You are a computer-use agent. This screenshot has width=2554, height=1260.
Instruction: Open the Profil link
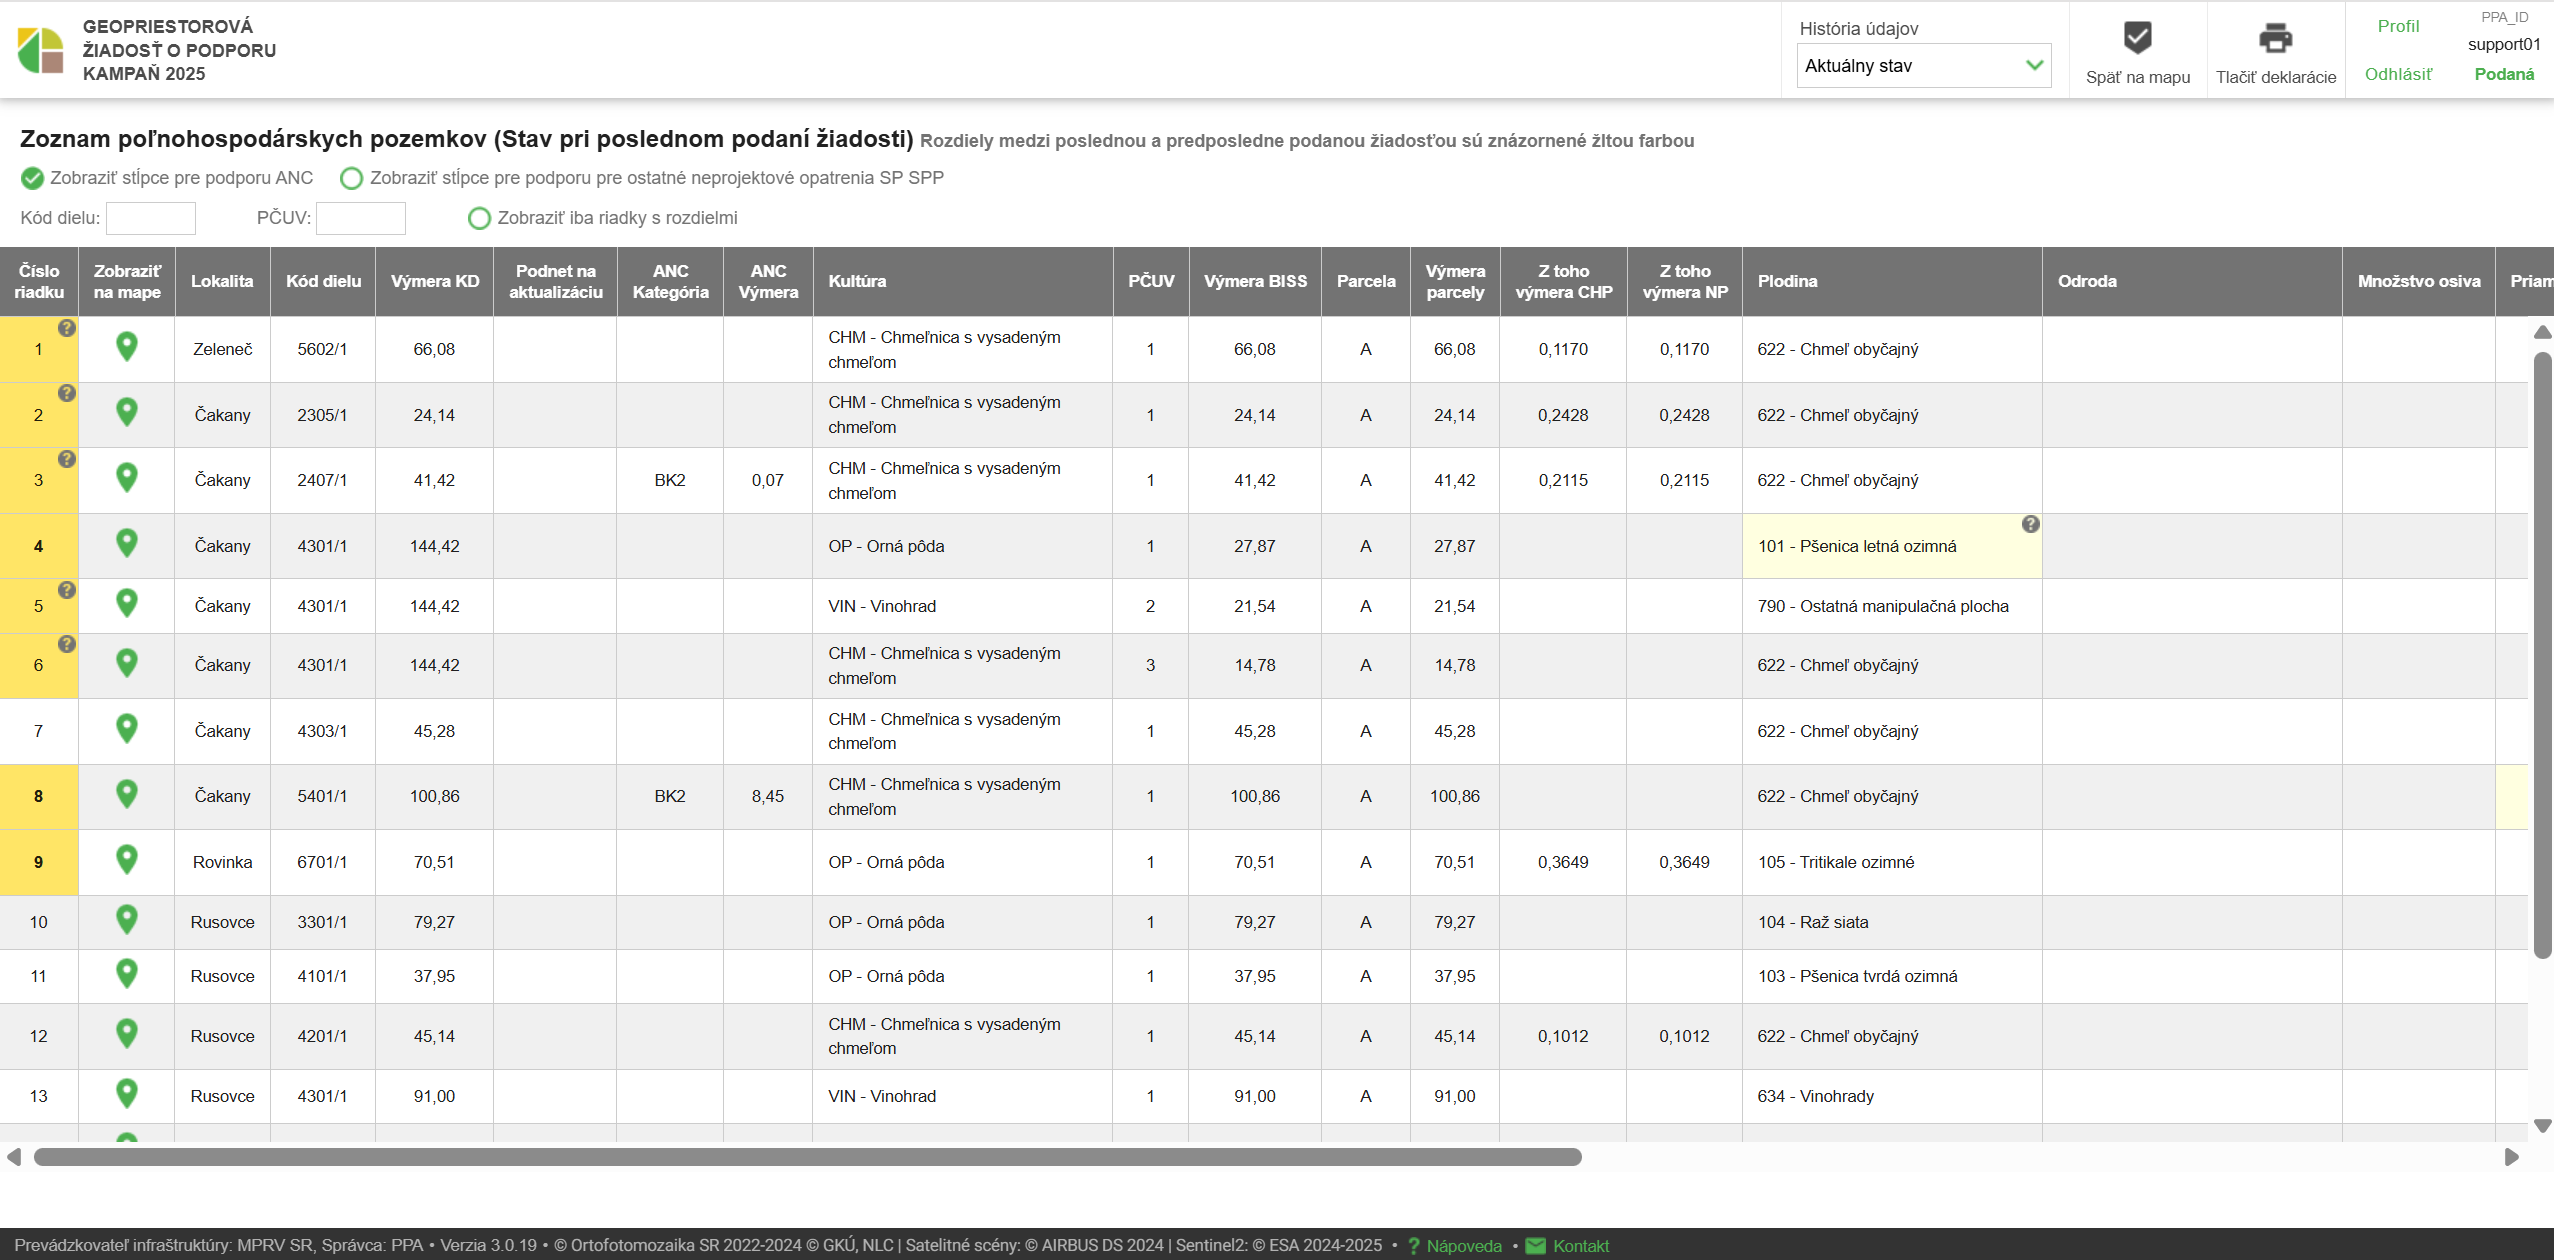click(2398, 26)
